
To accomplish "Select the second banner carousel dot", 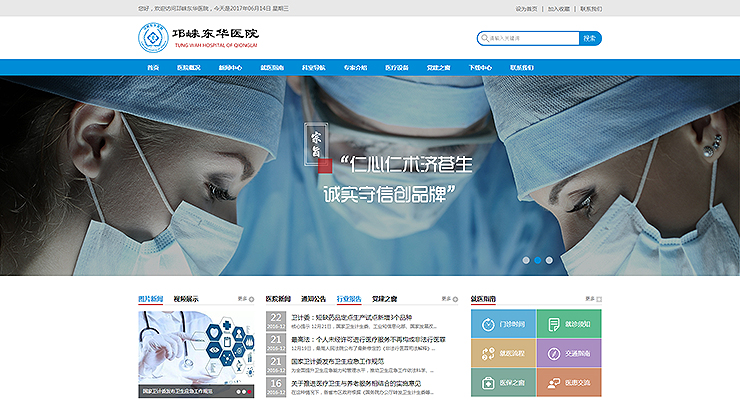I will pyautogui.click(x=537, y=260).
